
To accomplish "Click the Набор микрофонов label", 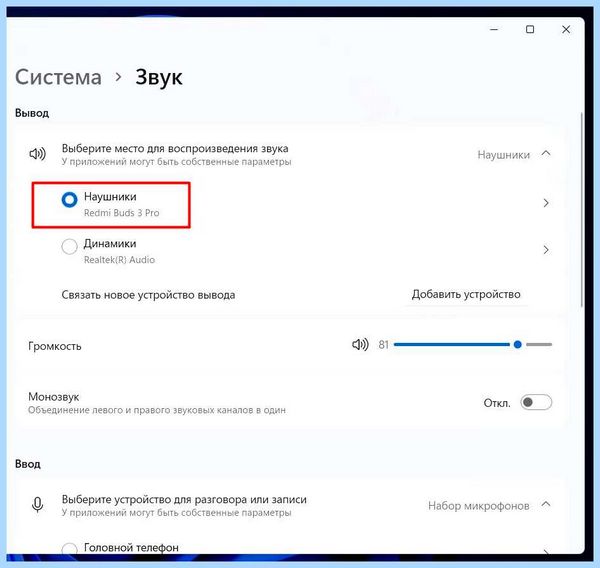I will pos(479,506).
